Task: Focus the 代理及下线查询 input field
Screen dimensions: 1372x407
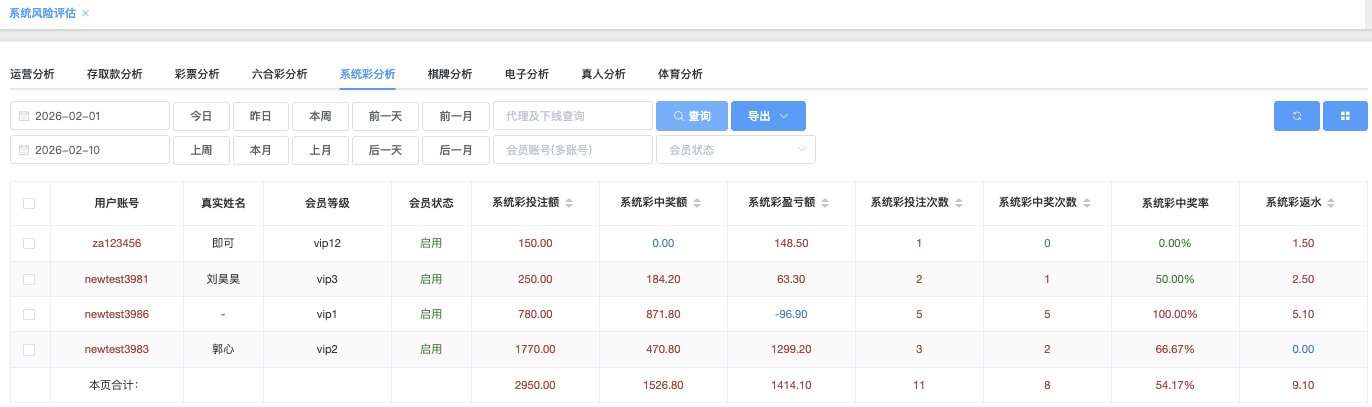Action: pyautogui.click(x=572, y=116)
